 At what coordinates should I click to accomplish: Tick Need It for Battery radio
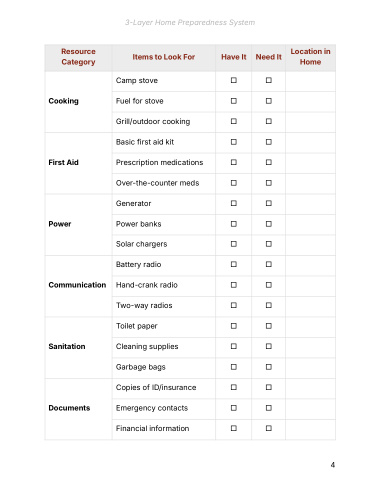[269, 264]
